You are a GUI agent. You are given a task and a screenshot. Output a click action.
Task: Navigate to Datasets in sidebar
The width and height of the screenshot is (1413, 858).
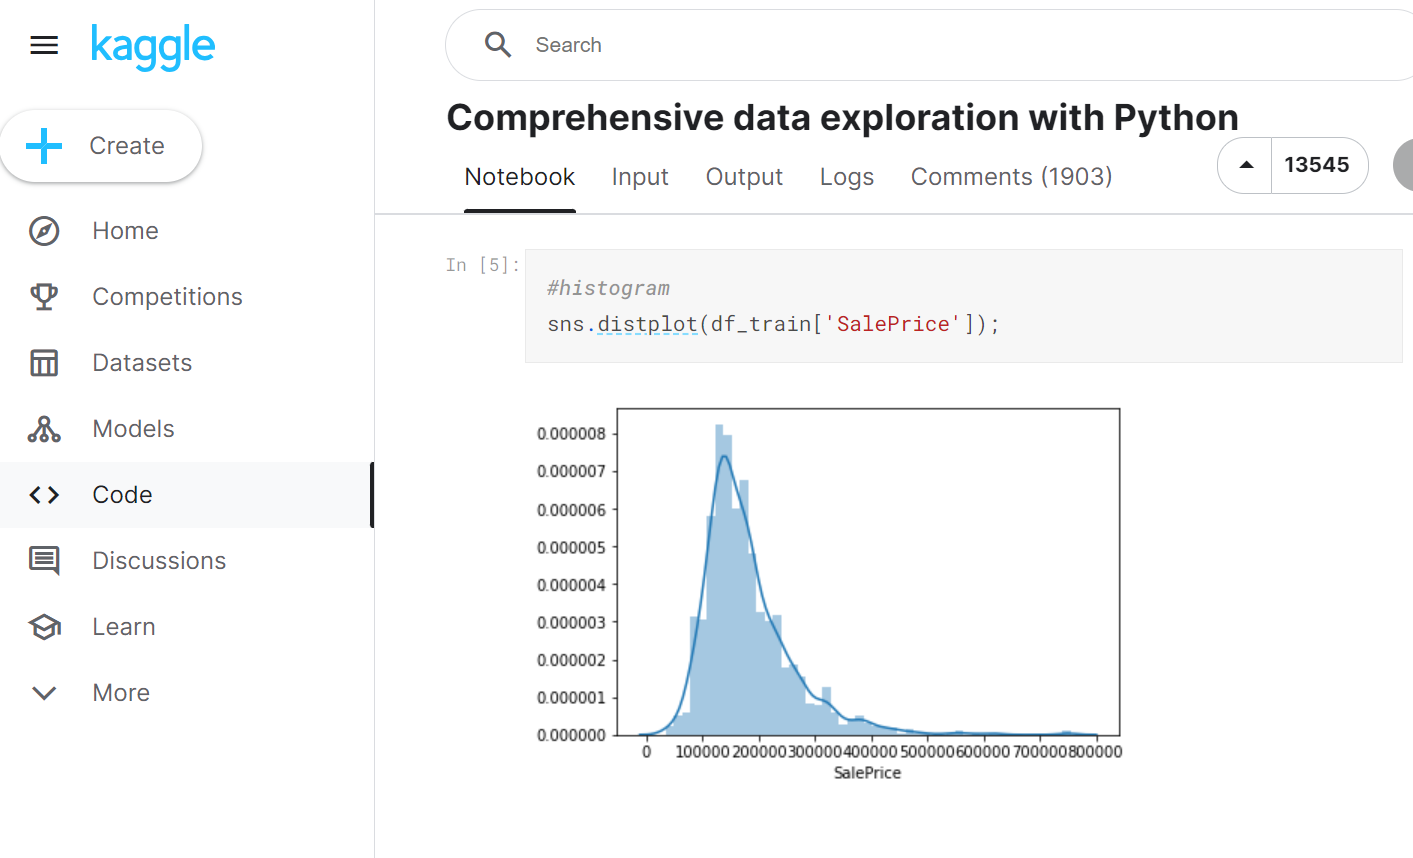[142, 363]
